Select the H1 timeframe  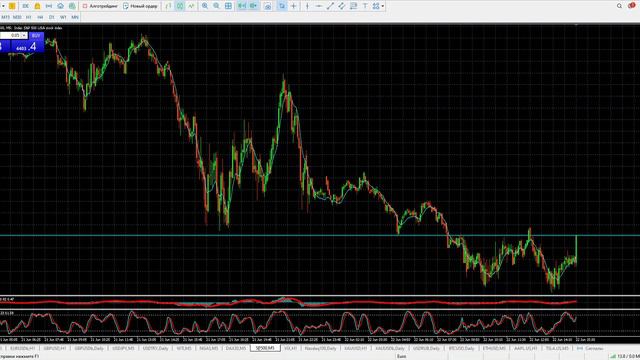coord(29,17)
